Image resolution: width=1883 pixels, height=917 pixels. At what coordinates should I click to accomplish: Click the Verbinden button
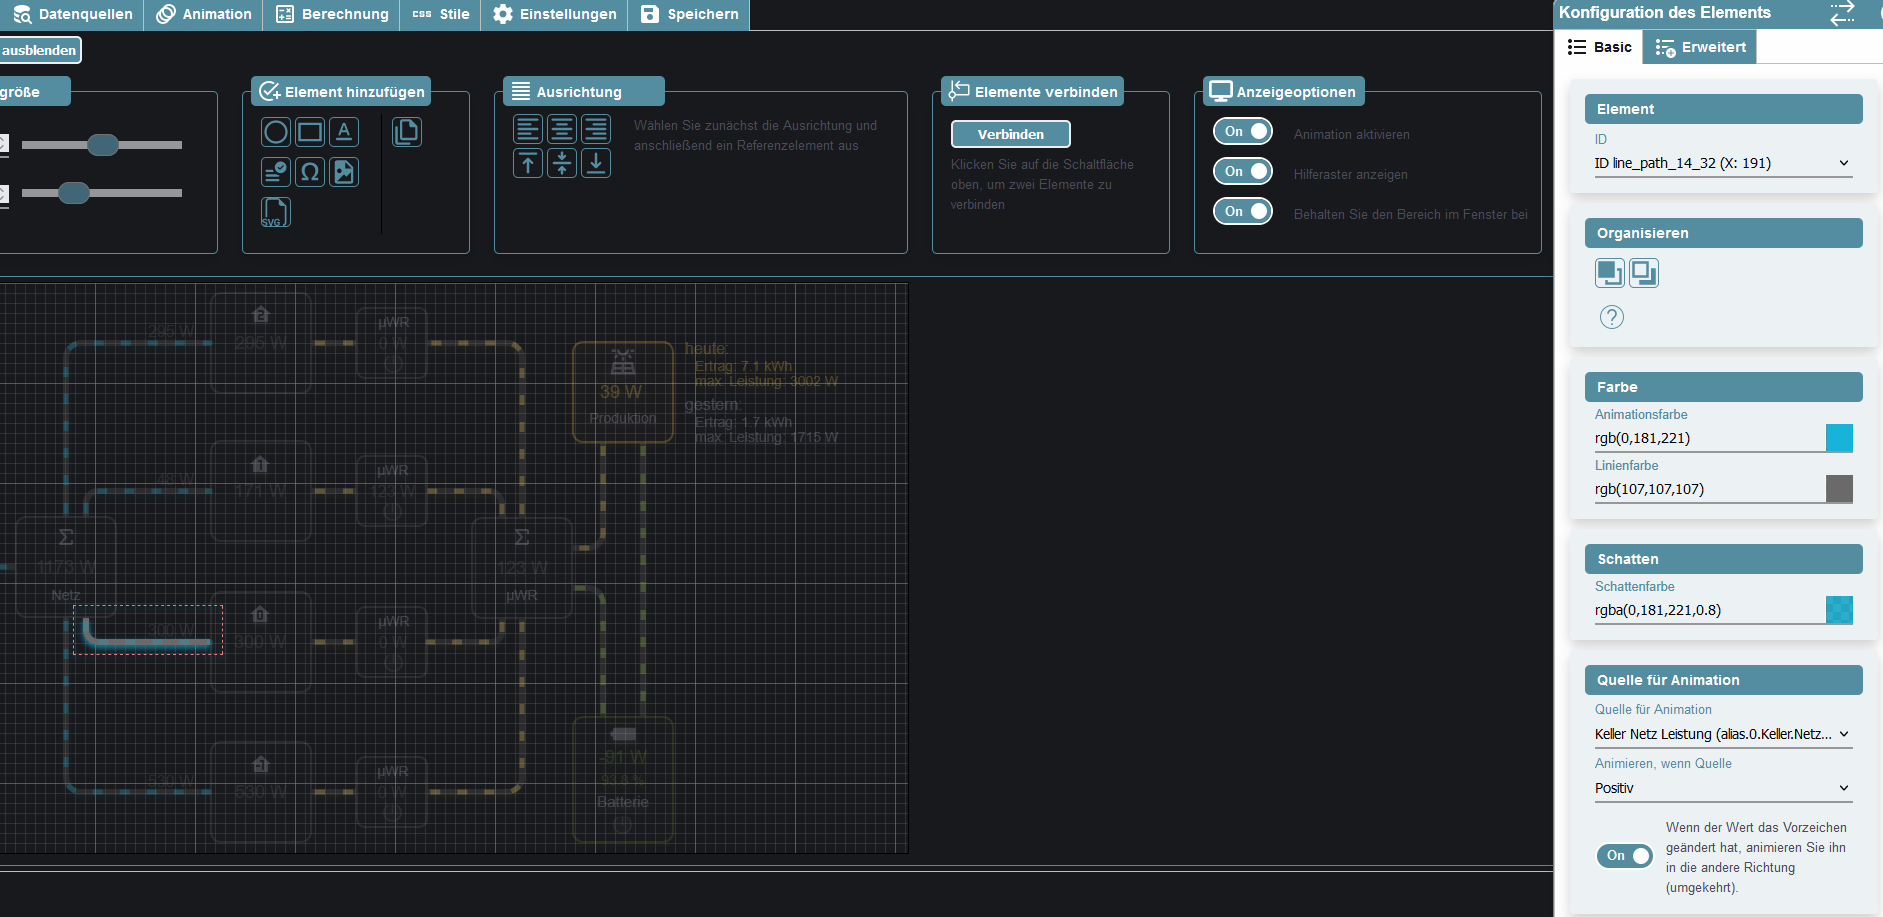tap(1011, 134)
